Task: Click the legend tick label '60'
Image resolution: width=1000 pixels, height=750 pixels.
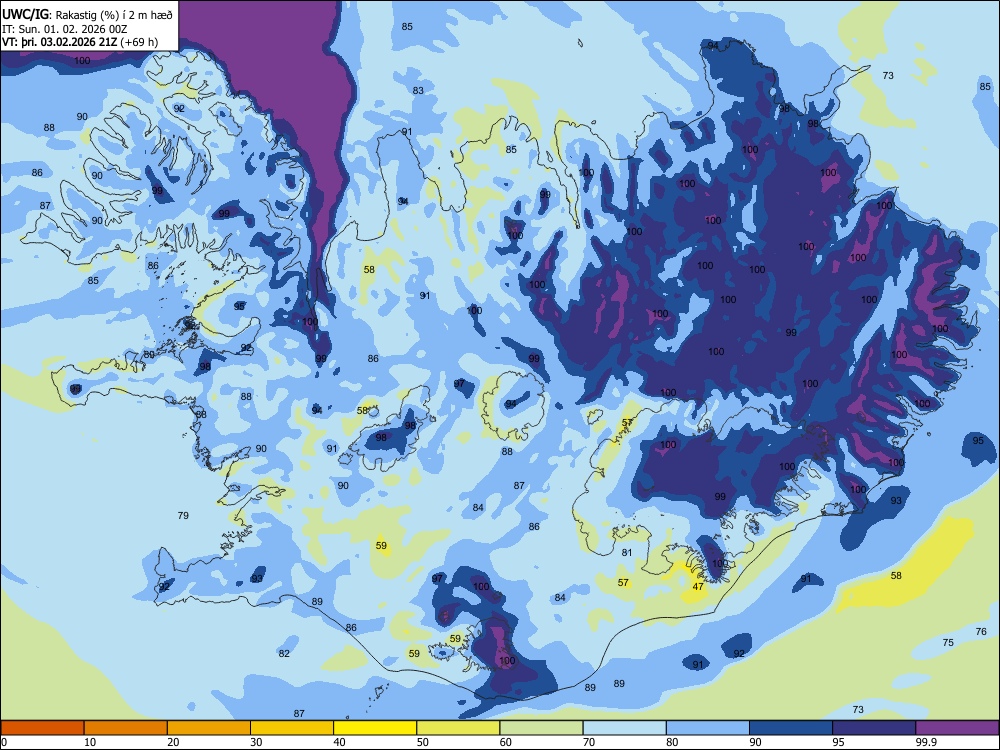Action: [x=506, y=742]
